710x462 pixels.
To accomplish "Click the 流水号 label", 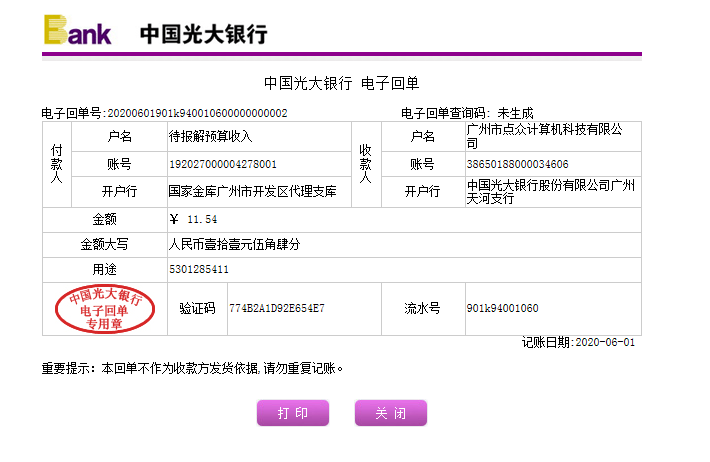I will (x=422, y=308).
